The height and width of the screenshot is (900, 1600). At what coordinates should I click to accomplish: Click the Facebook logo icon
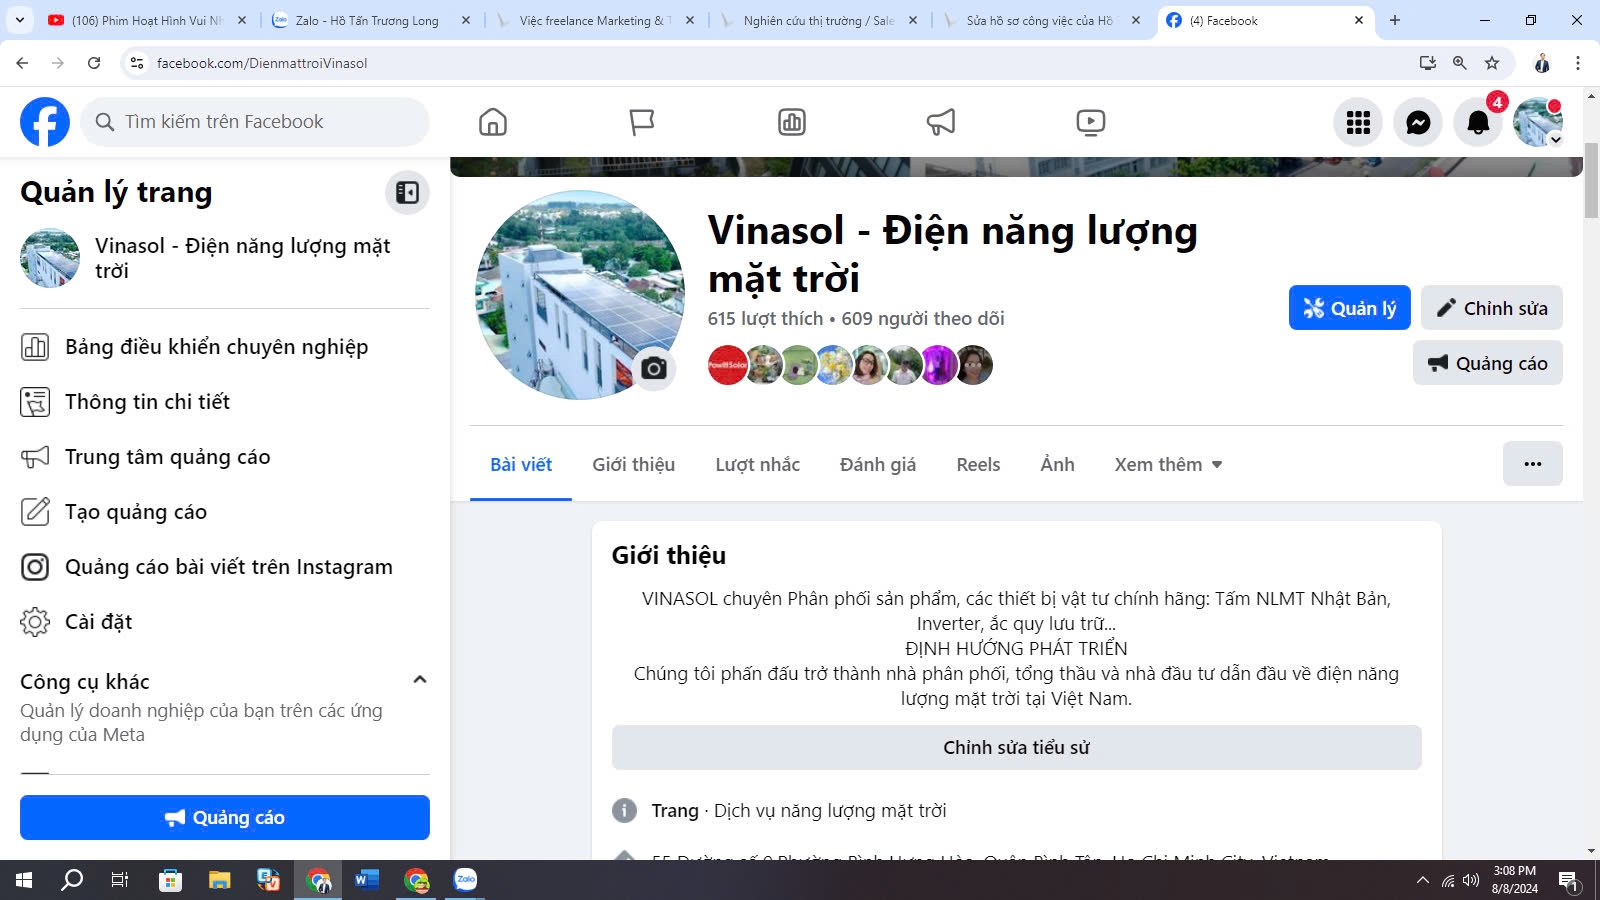(45, 122)
